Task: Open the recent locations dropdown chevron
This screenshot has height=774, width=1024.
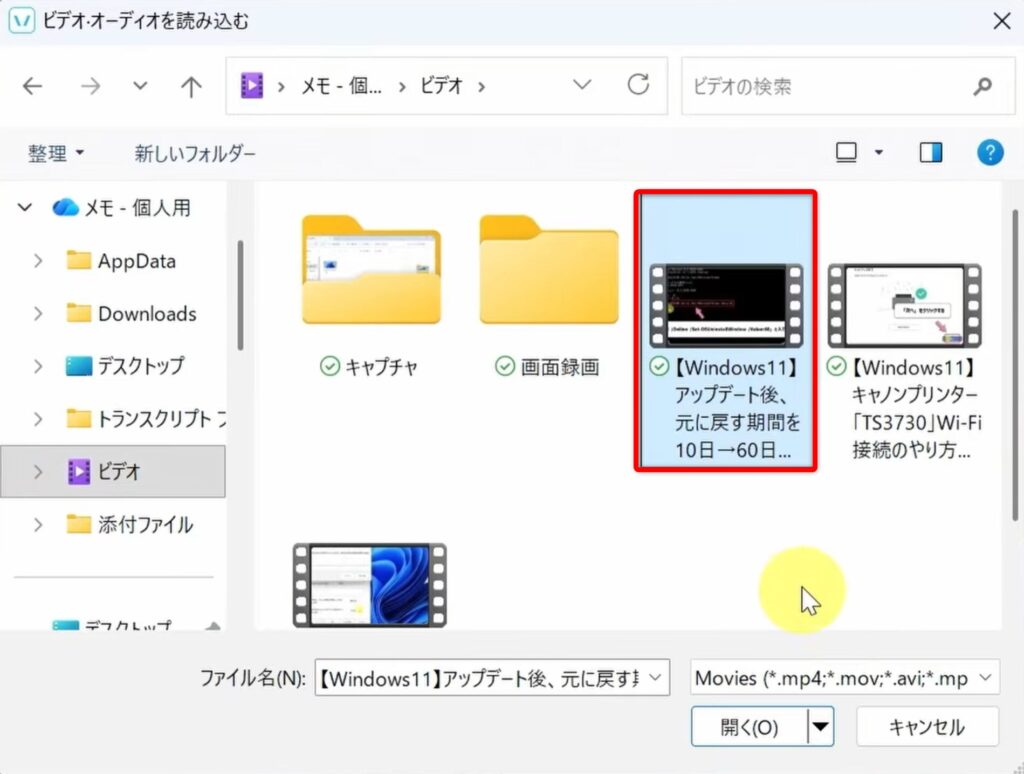Action: click(140, 87)
